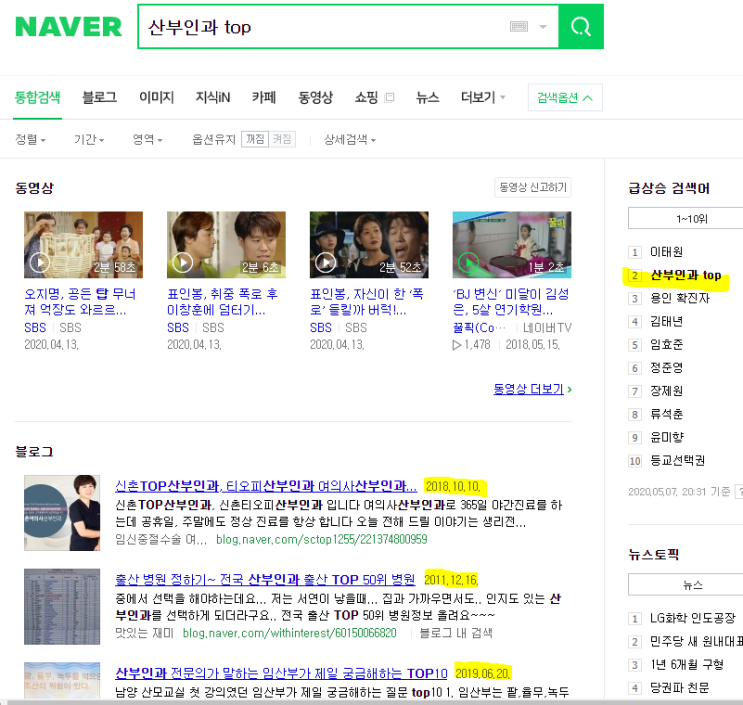Open the 쇼핑 tab
Screen dimensions: 743x705
point(366,98)
